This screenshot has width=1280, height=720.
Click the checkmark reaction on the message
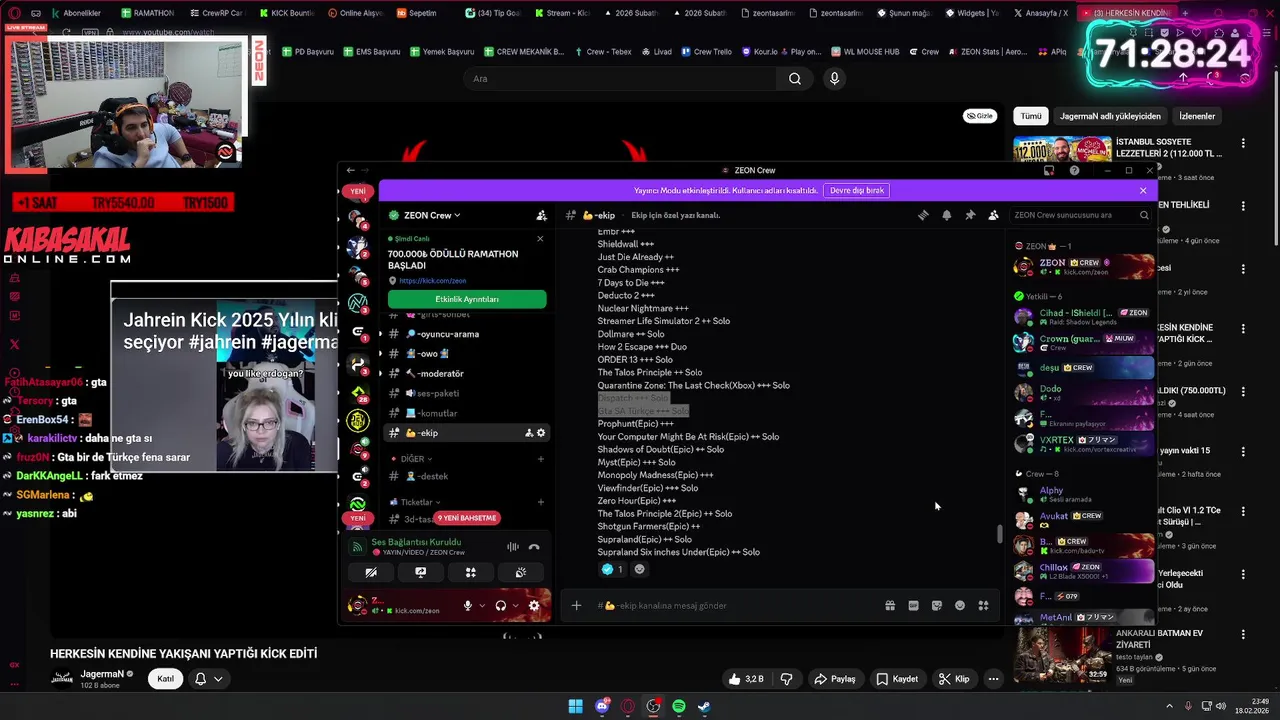(x=612, y=569)
